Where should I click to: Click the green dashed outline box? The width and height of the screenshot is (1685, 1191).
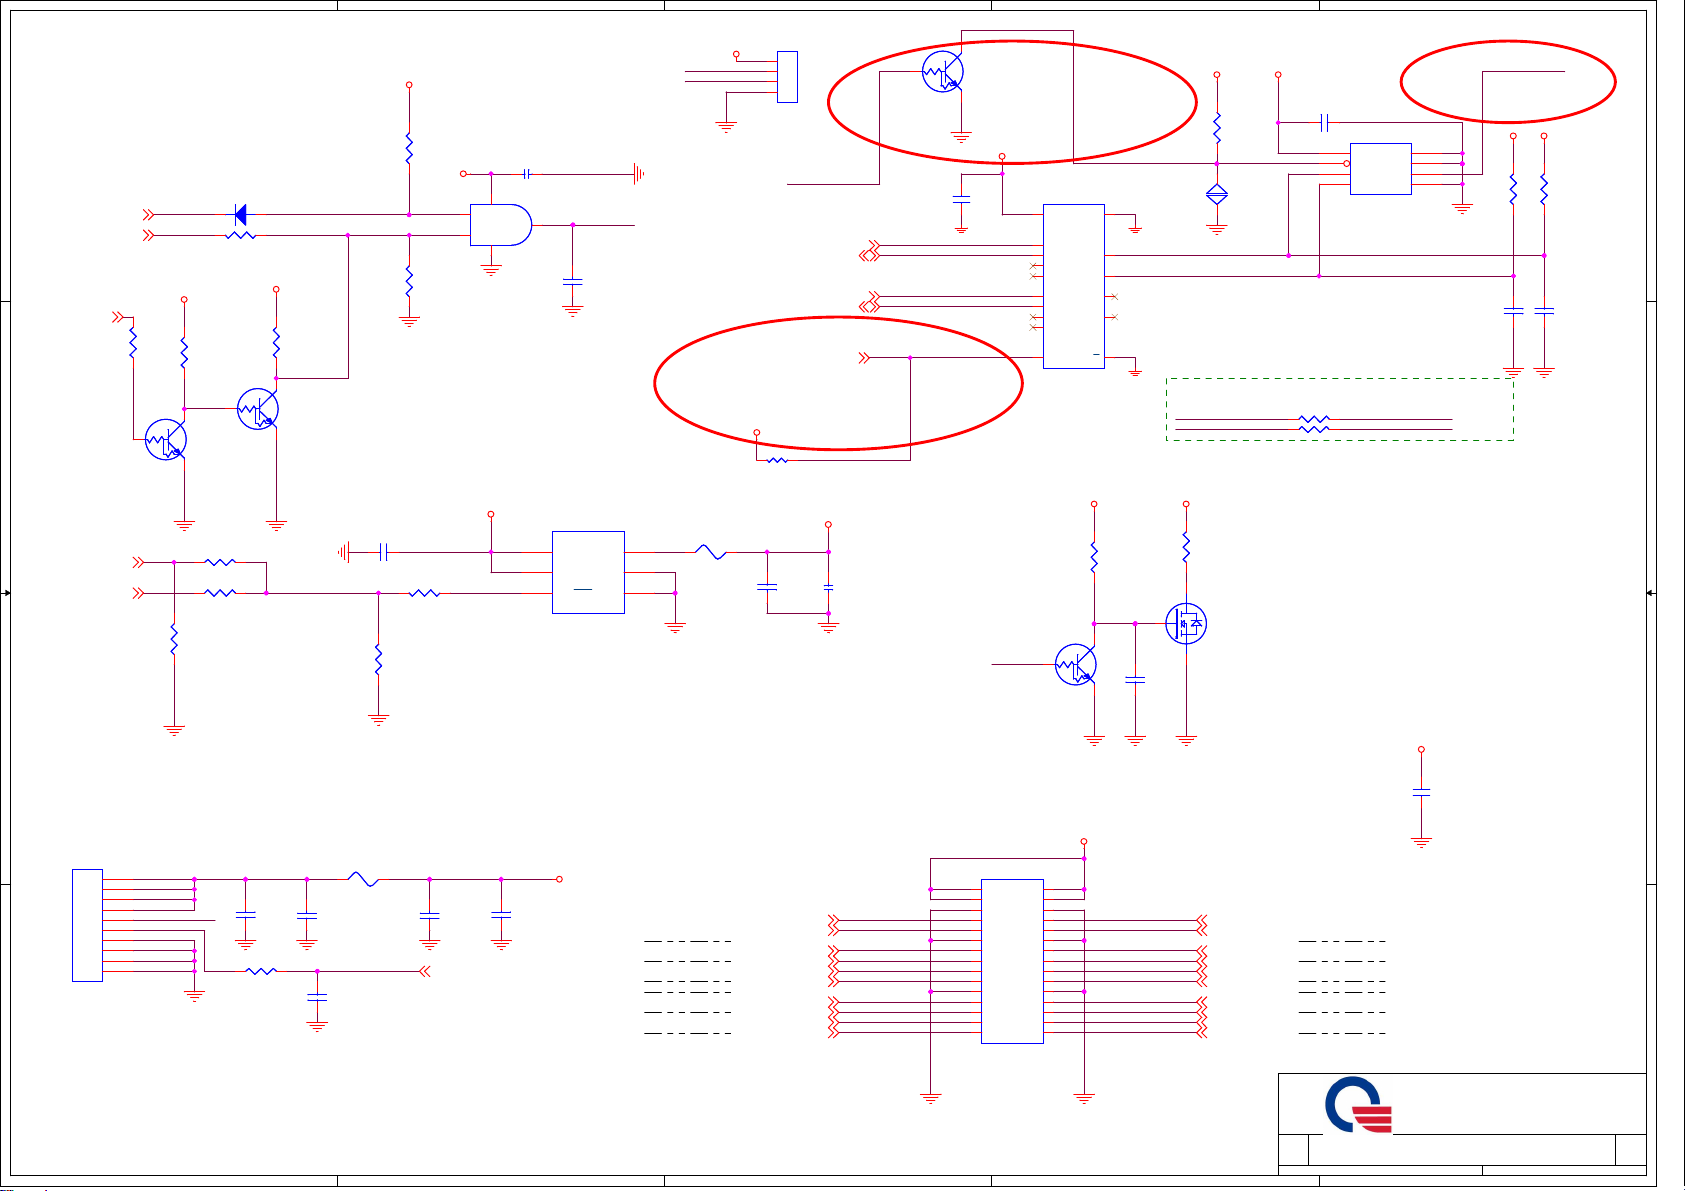click(x=1340, y=409)
